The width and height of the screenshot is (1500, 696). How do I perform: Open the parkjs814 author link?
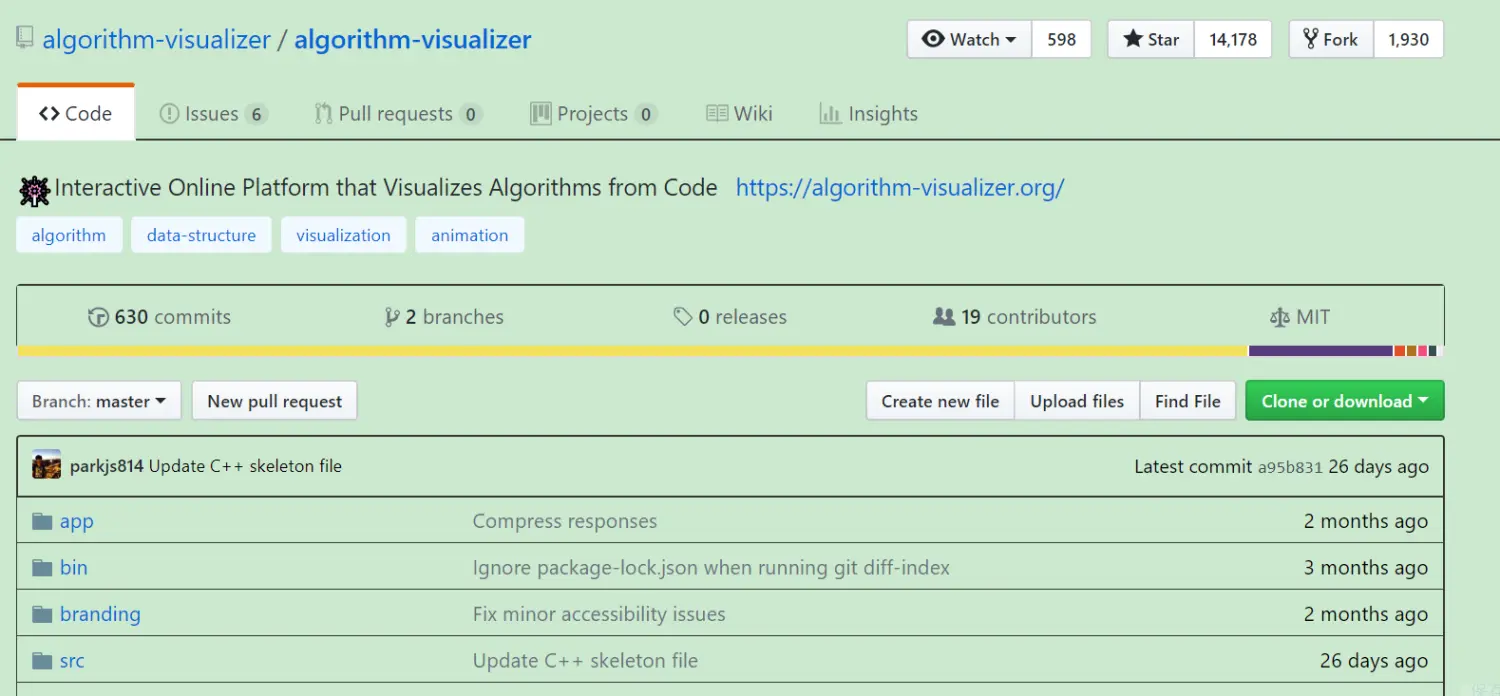pos(107,466)
